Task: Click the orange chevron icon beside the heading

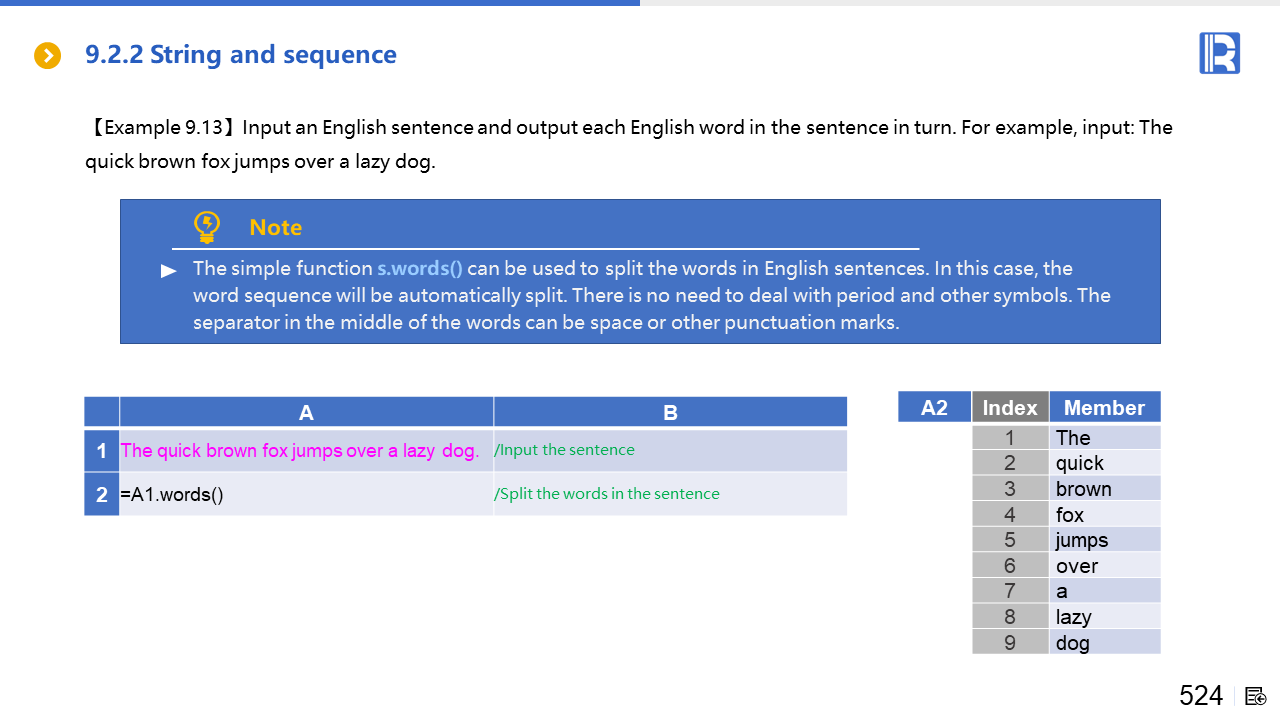Action: 48,56
